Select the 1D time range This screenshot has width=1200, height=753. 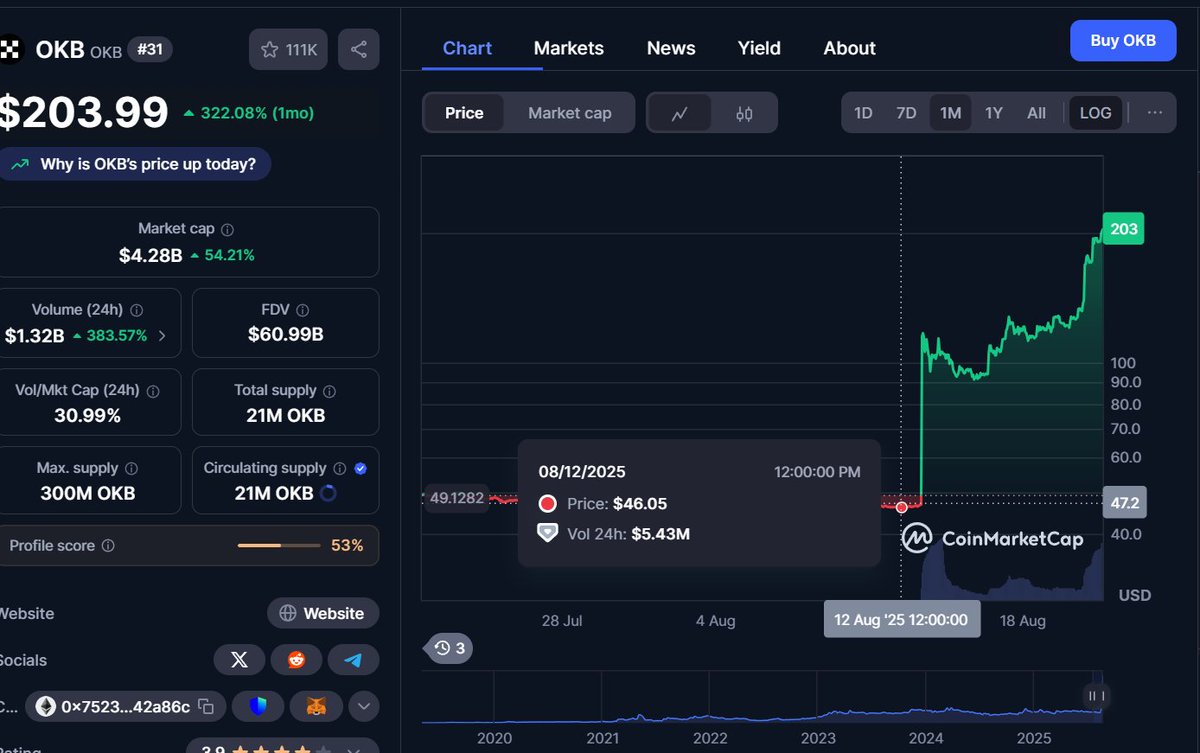863,113
